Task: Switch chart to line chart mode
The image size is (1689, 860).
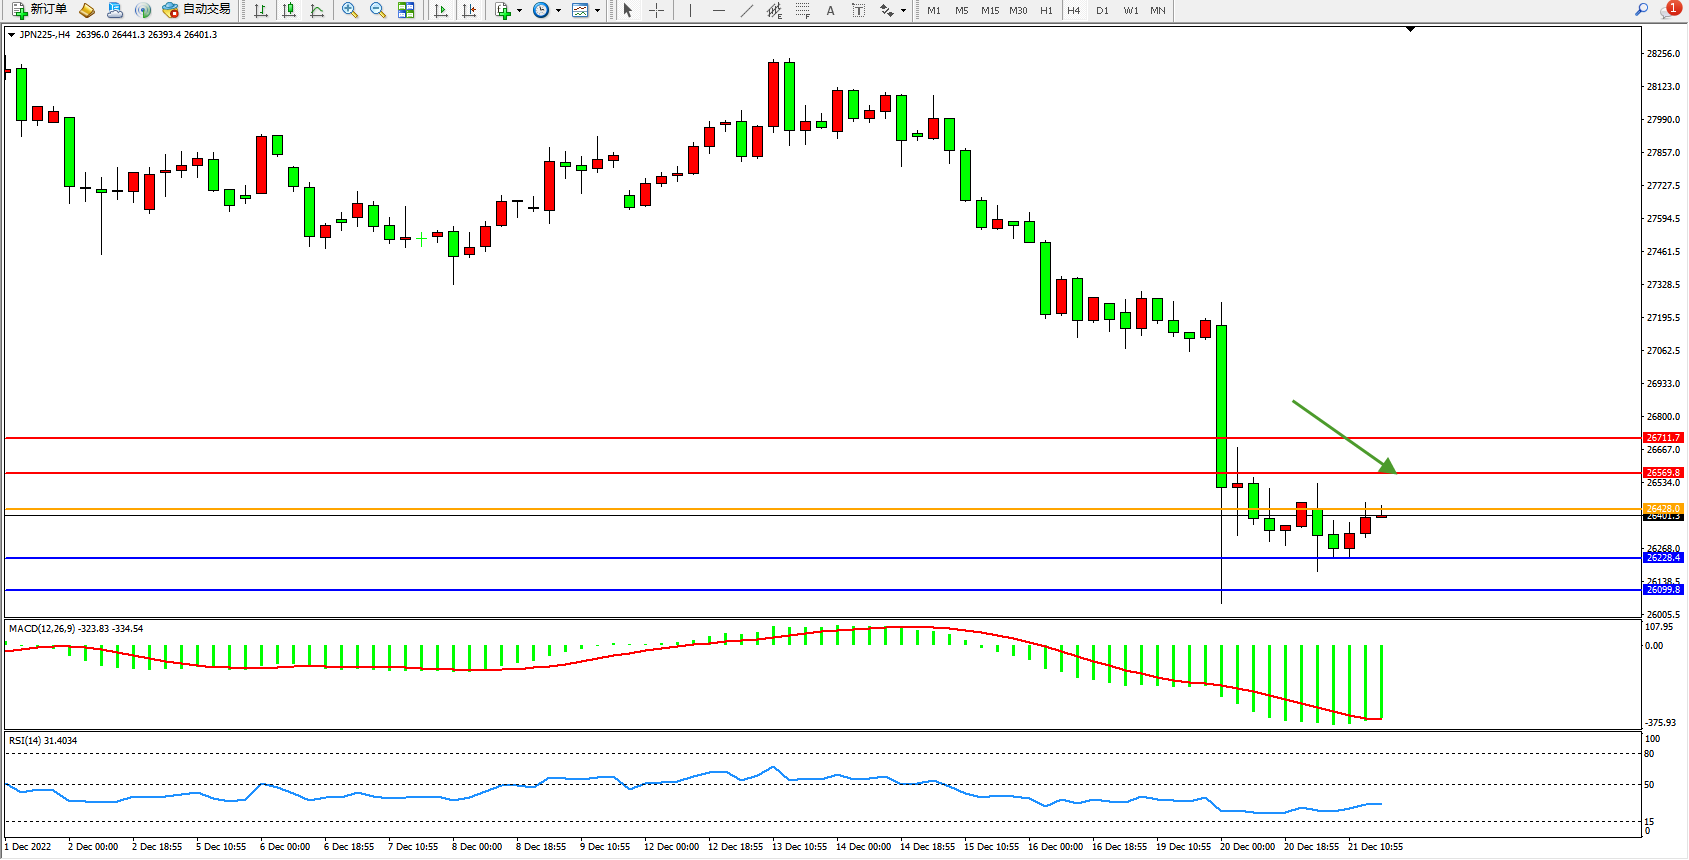Action: click(x=317, y=10)
